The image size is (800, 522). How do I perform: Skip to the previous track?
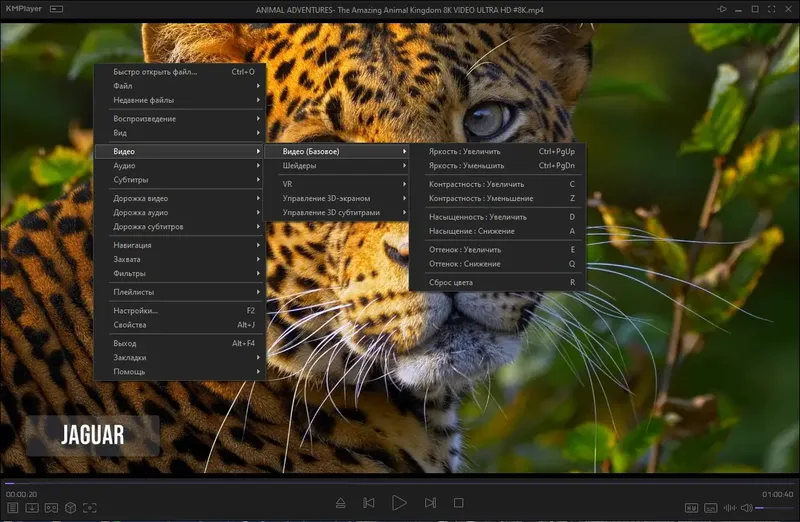tap(369, 503)
